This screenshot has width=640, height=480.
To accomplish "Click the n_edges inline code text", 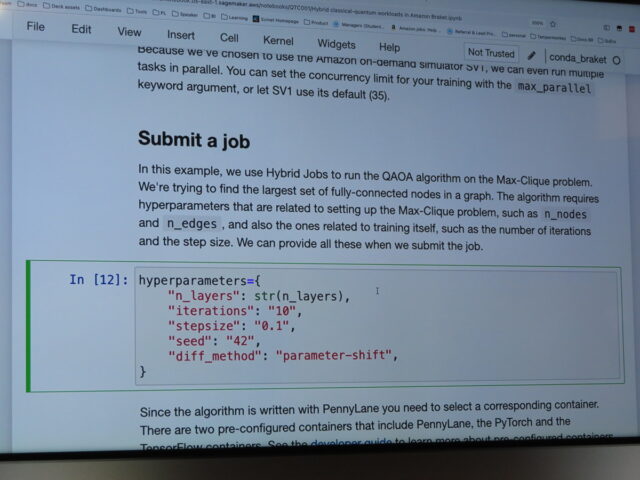I will click(192, 224).
